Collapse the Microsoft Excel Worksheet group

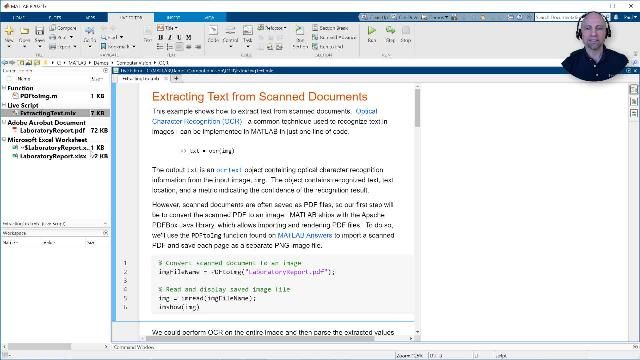(4, 139)
